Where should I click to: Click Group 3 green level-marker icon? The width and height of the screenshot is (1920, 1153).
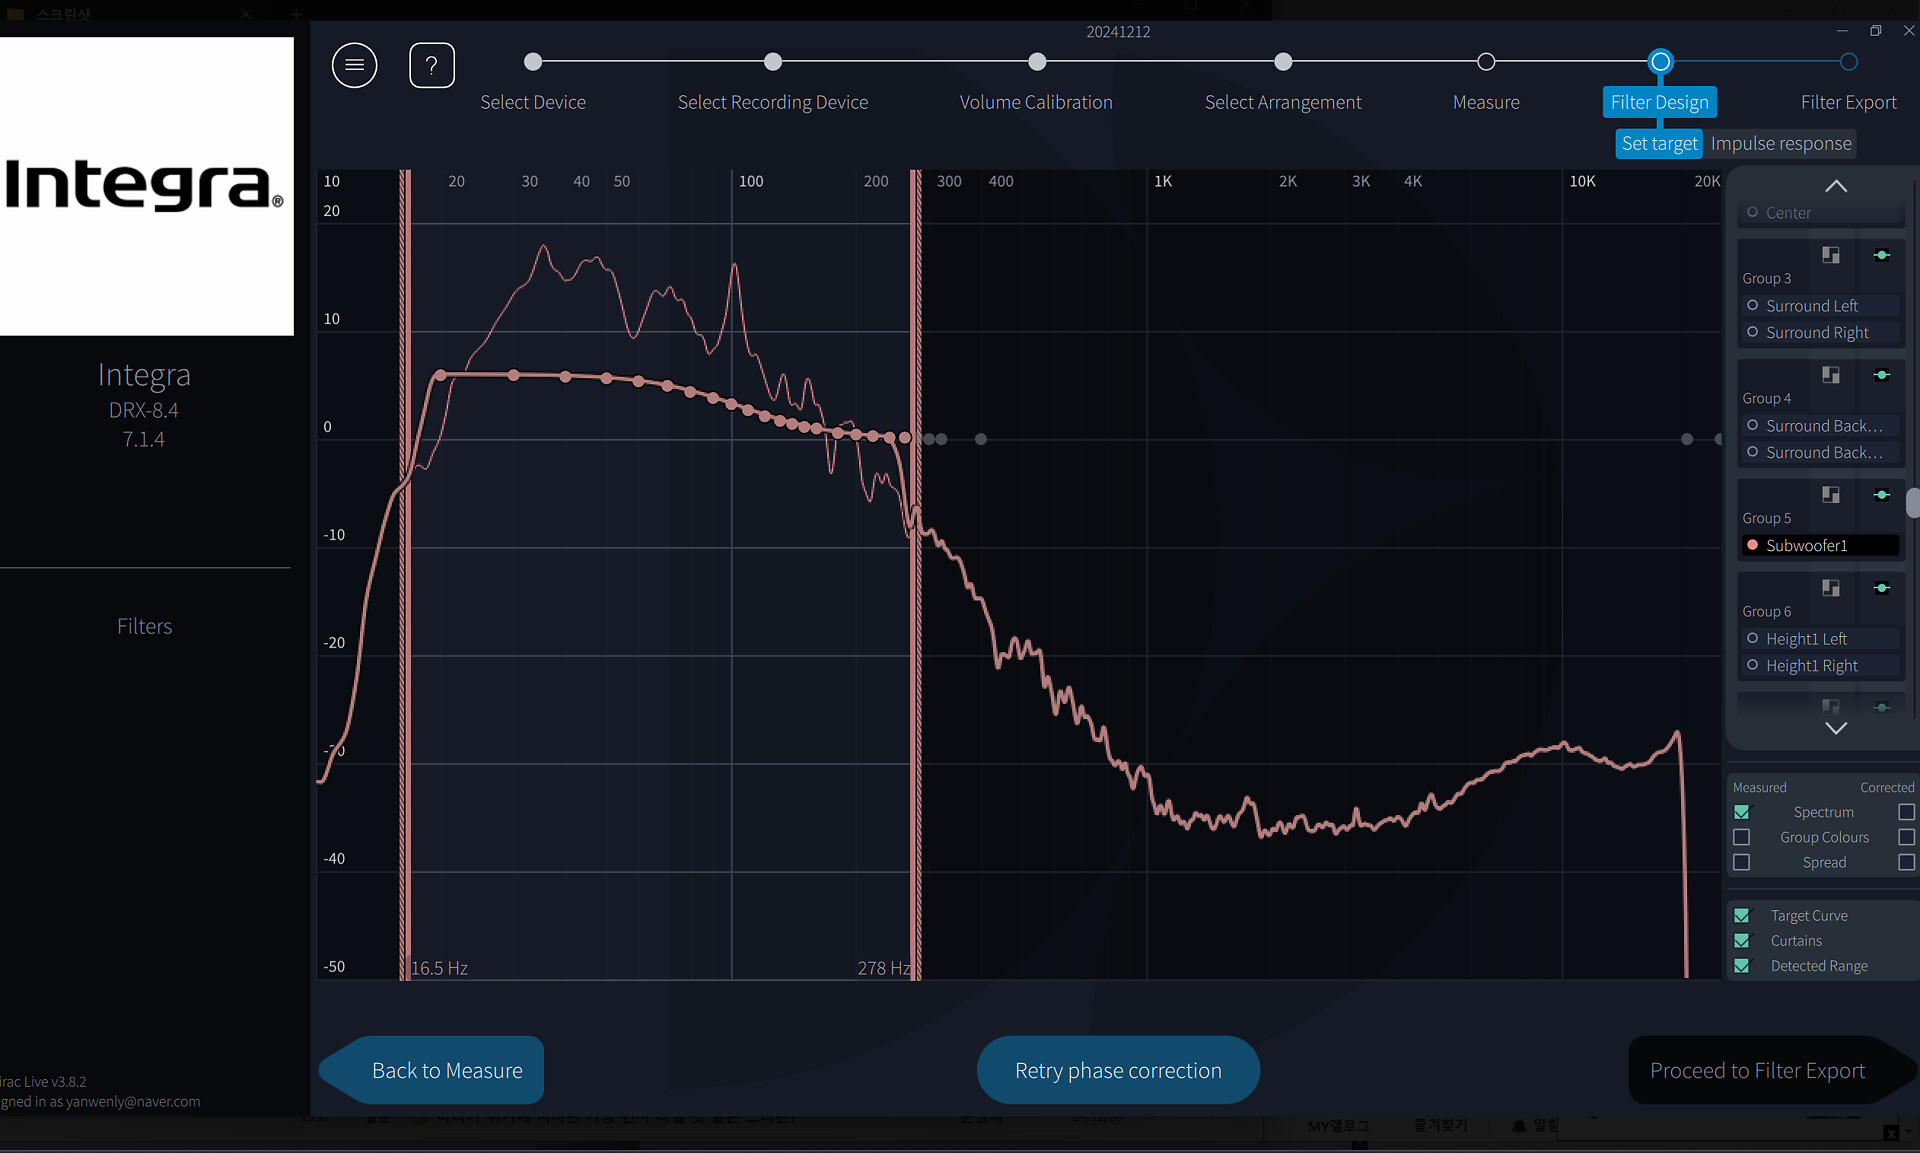(1882, 255)
